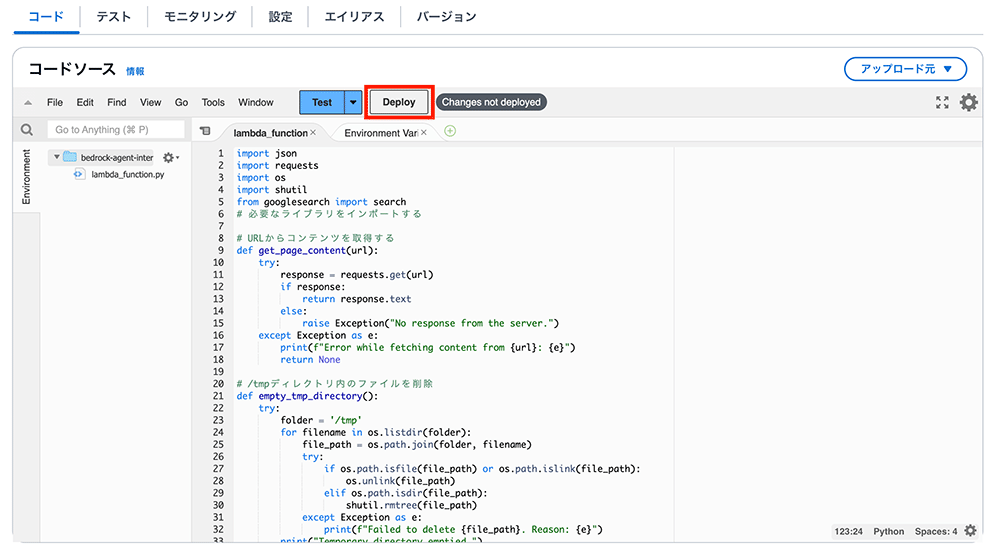Close the Environment Var editor tab

pos(423,133)
